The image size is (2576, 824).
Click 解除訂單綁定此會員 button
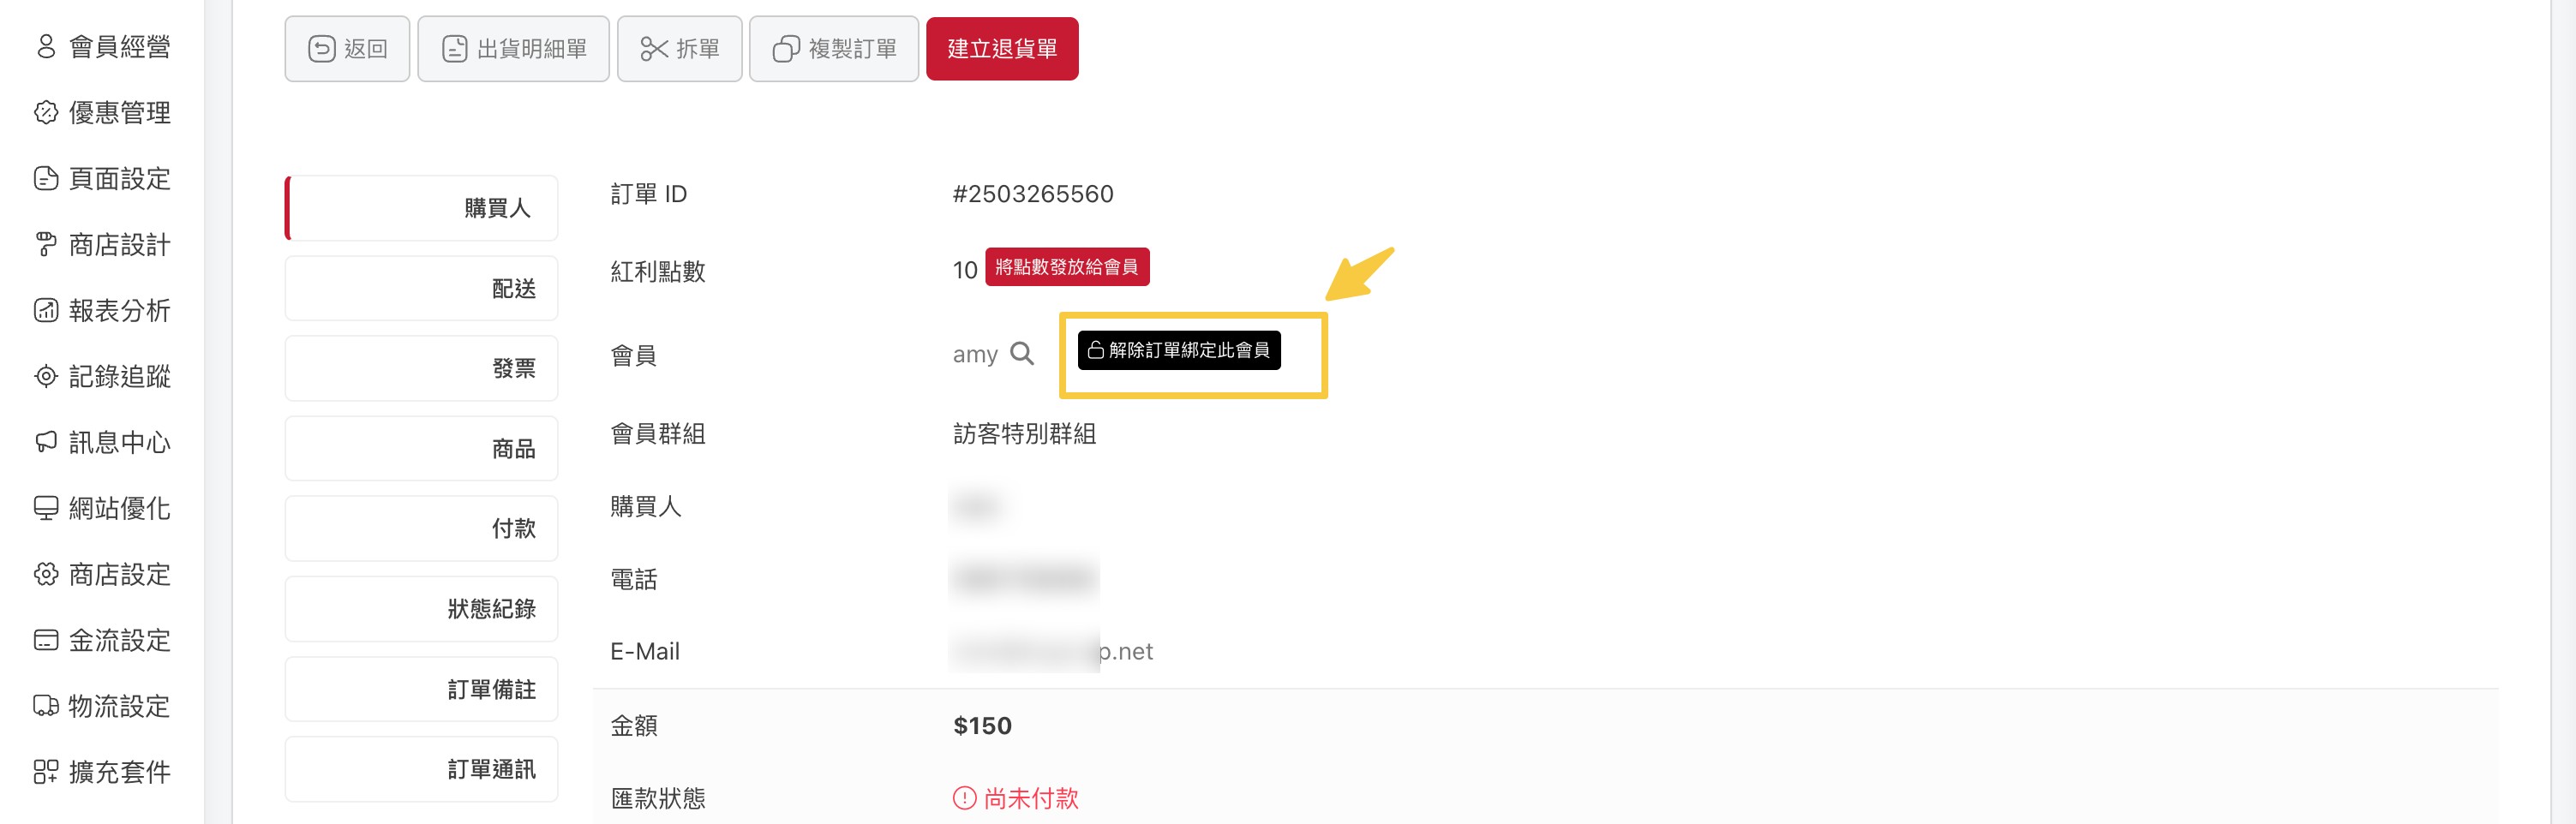click(1179, 350)
